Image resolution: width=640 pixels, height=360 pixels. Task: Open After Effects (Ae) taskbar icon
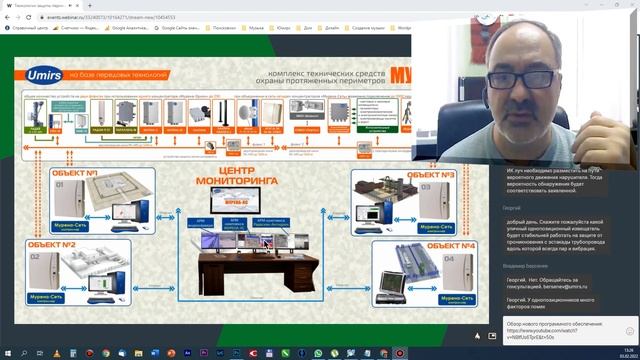pos(187,353)
